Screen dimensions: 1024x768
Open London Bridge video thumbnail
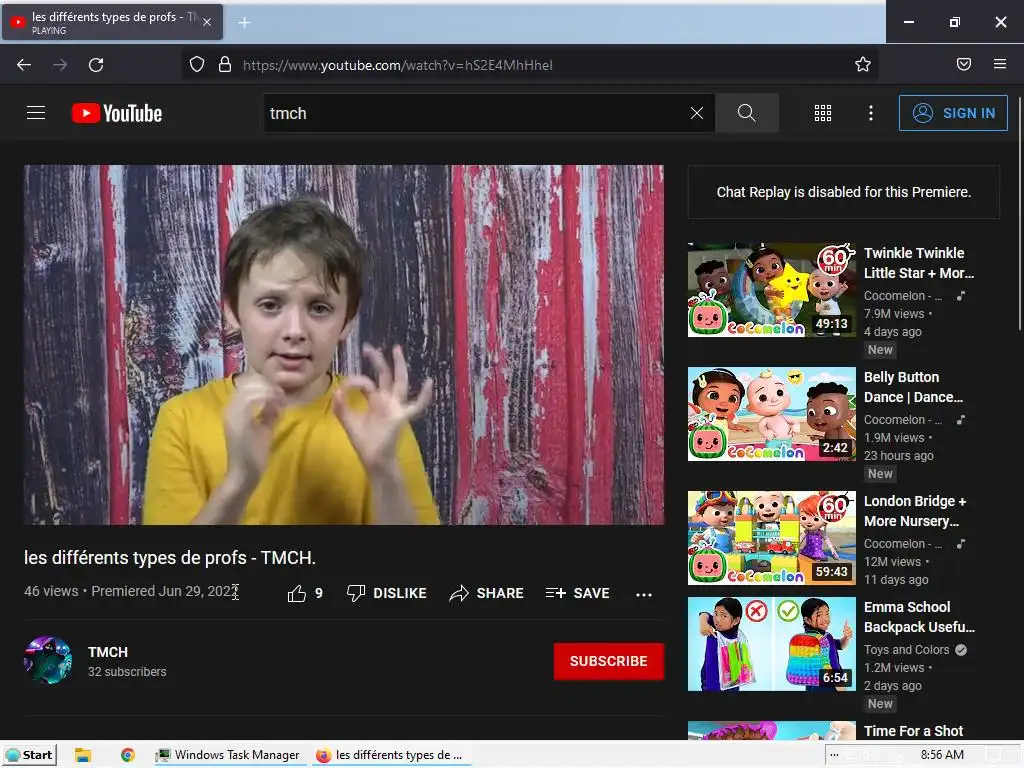click(771, 538)
